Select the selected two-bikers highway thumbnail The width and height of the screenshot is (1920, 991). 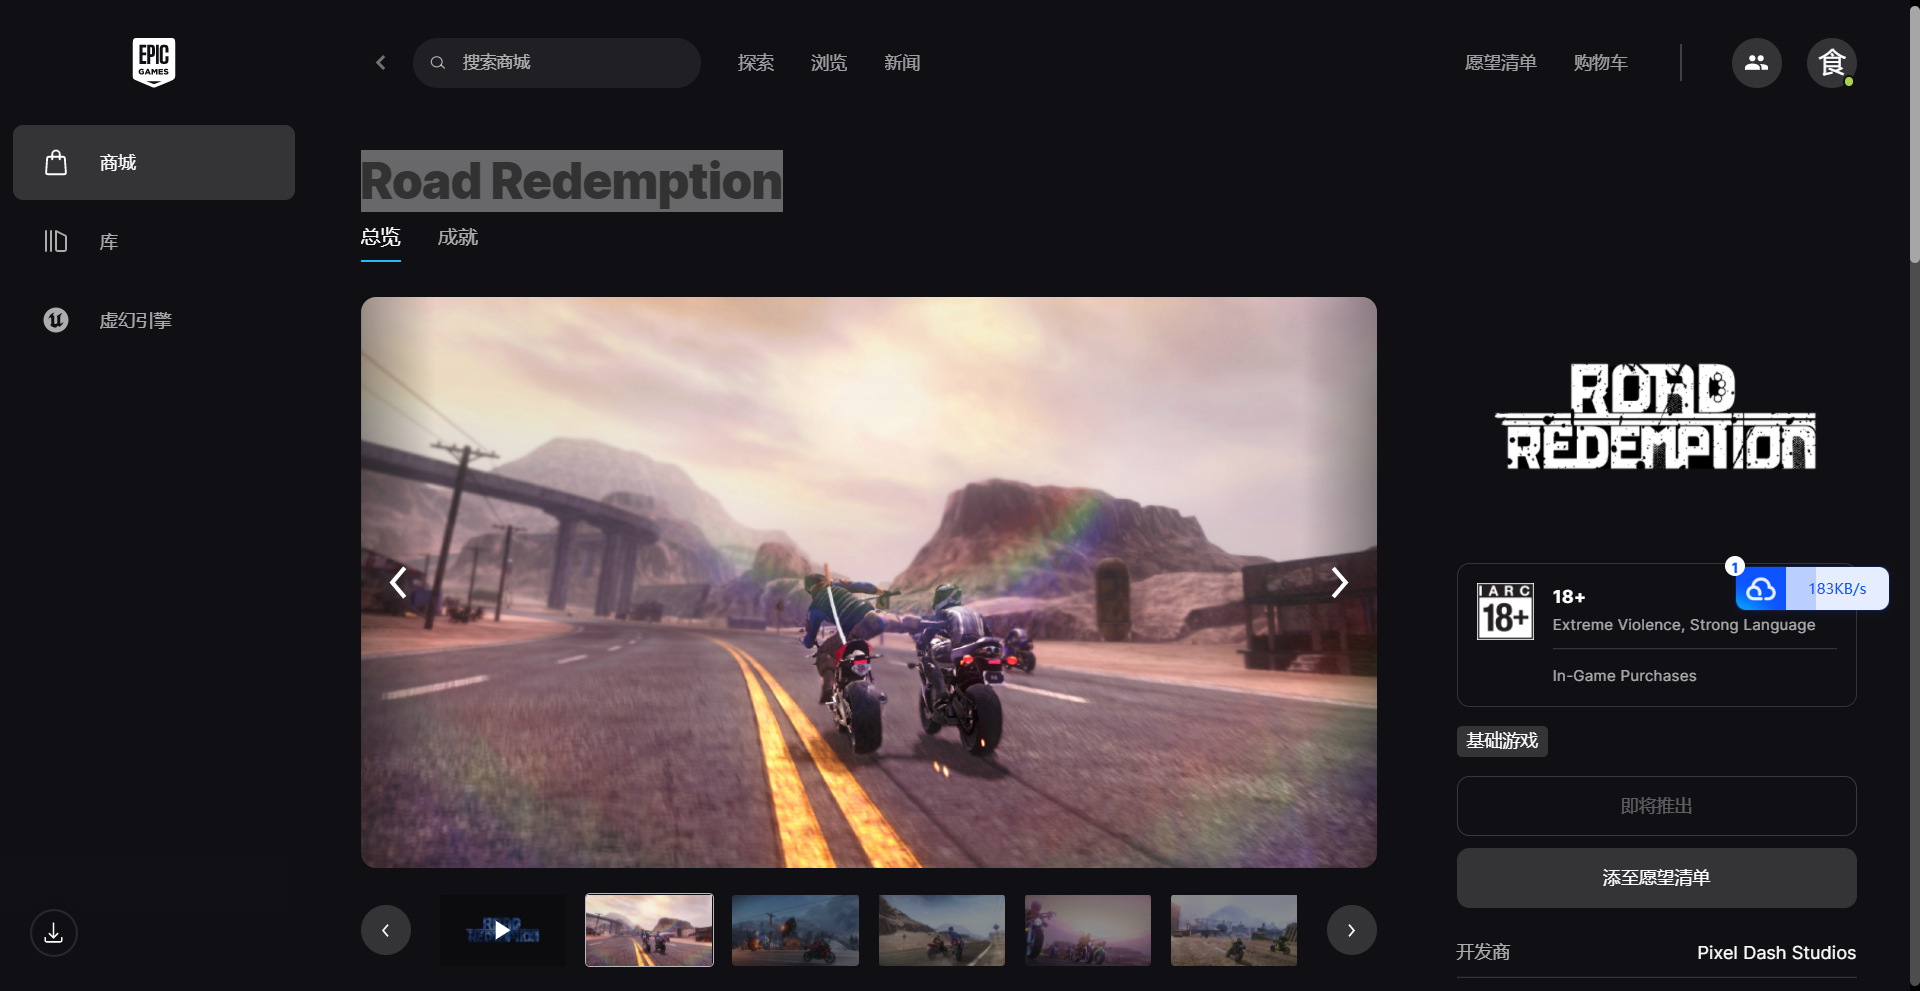[649, 930]
